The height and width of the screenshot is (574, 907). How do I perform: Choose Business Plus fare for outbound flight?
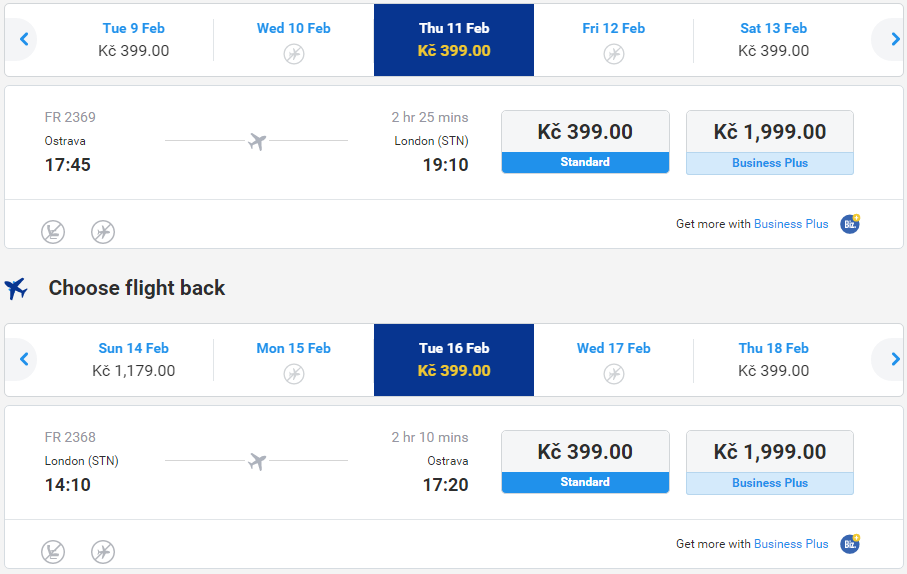(x=769, y=142)
